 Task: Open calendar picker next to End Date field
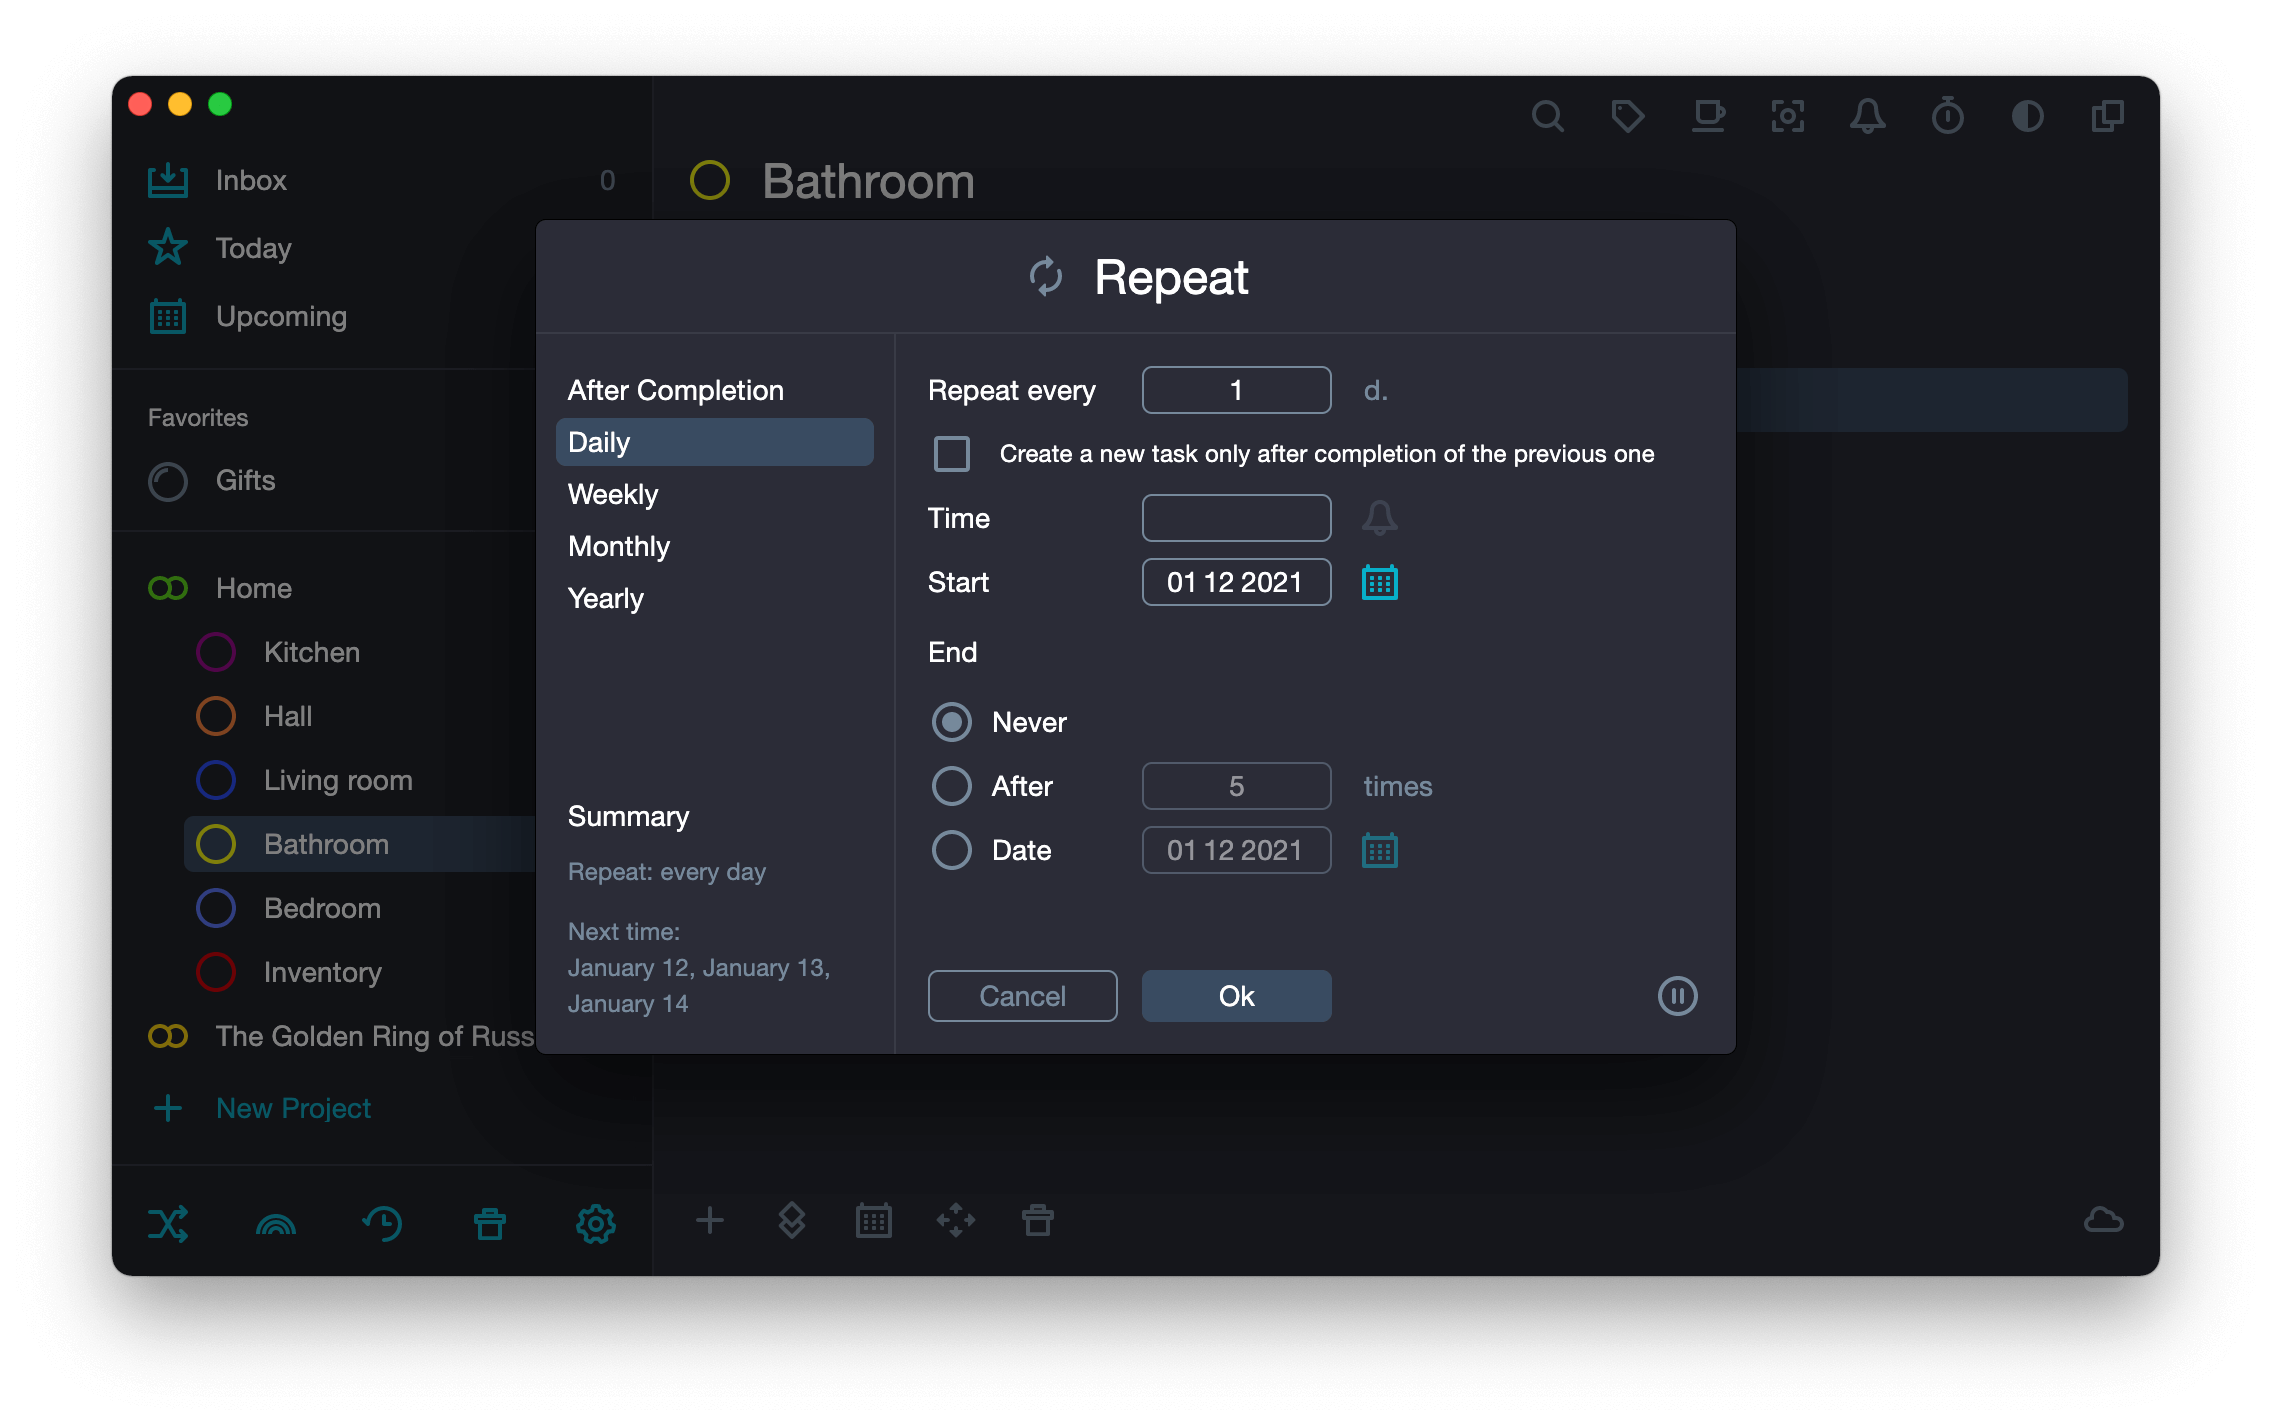tap(1380, 850)
